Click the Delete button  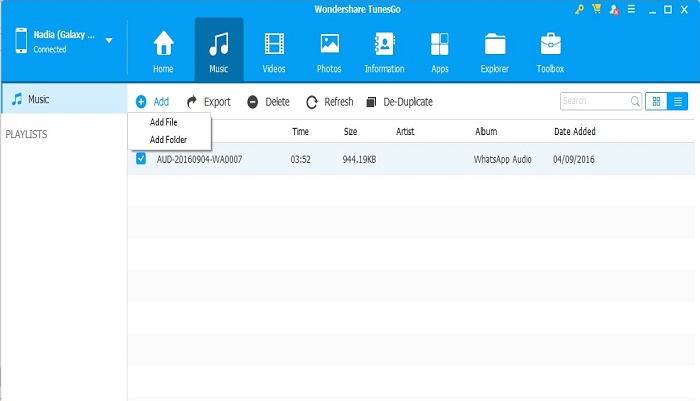268,102
